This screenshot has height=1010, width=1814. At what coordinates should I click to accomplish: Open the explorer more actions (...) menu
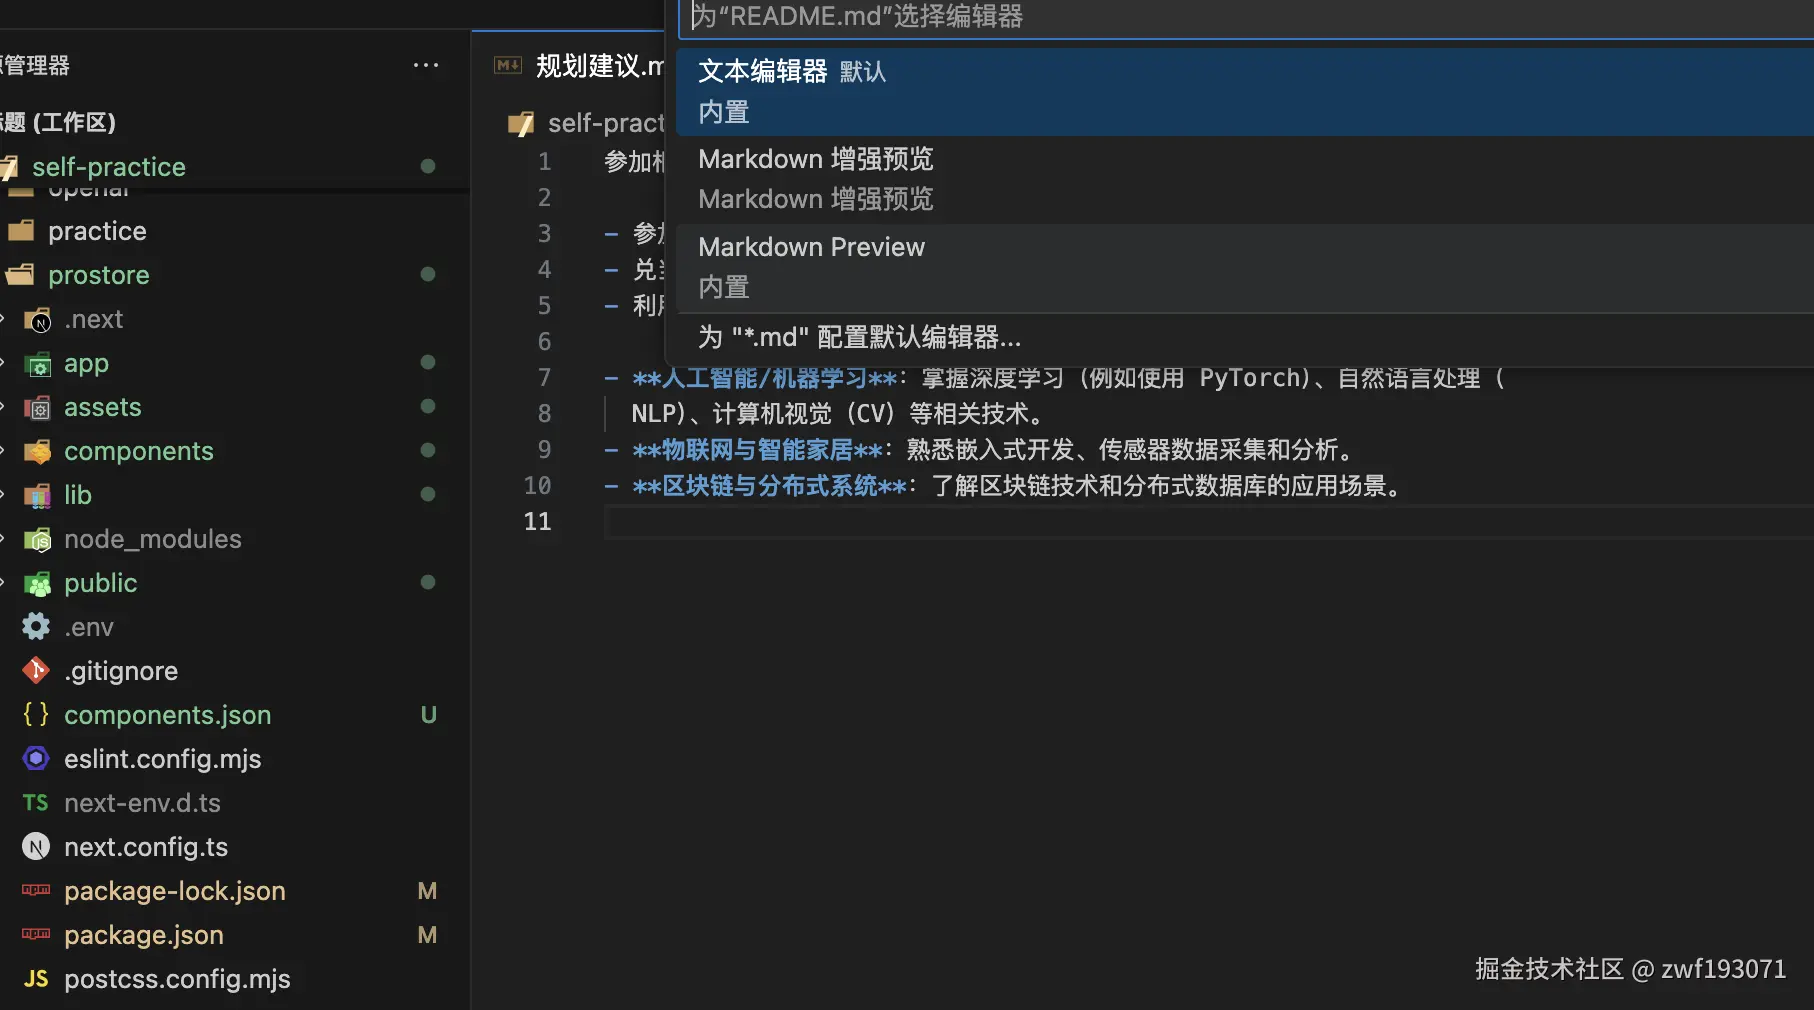[x=426, y=64]
